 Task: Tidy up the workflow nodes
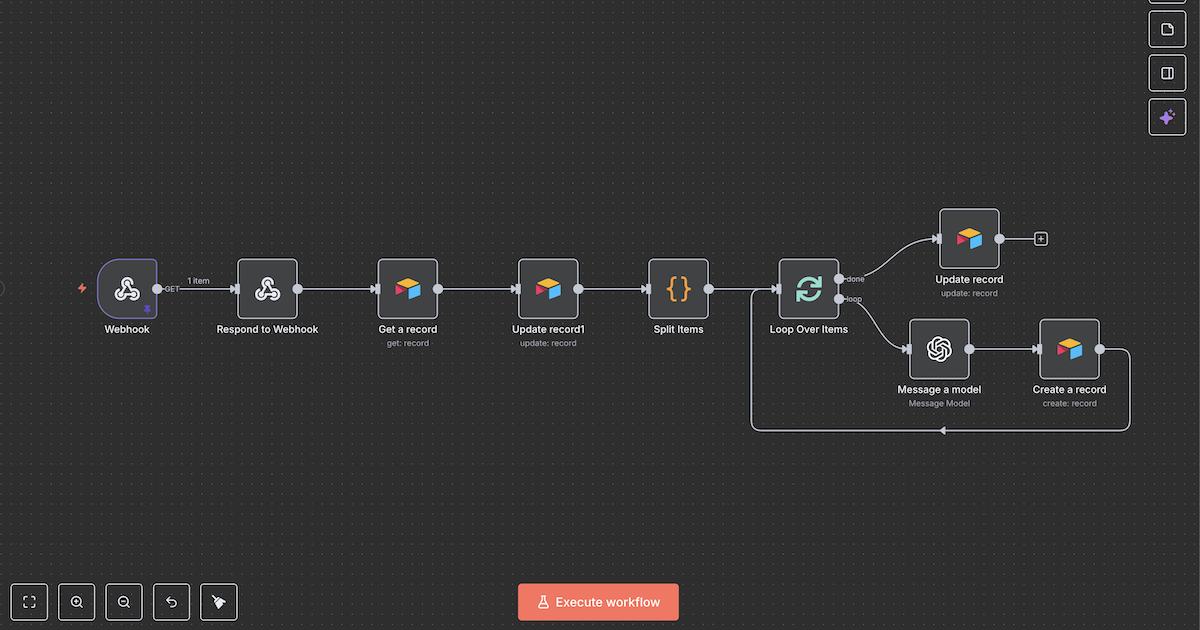tap(219, 602)
